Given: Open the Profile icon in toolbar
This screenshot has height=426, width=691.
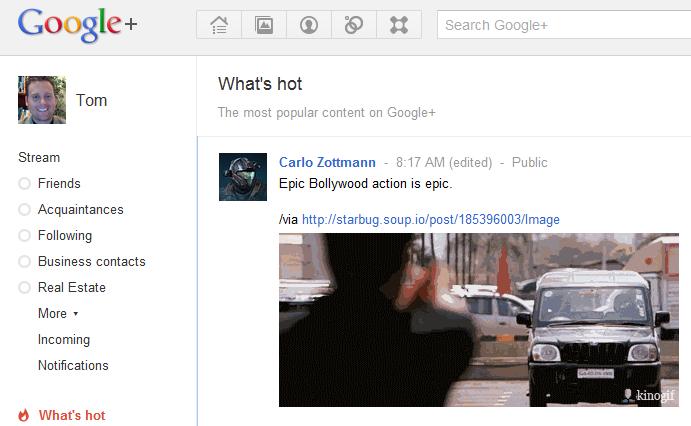Looking at the screenshot, I should (x=309, y=25).
